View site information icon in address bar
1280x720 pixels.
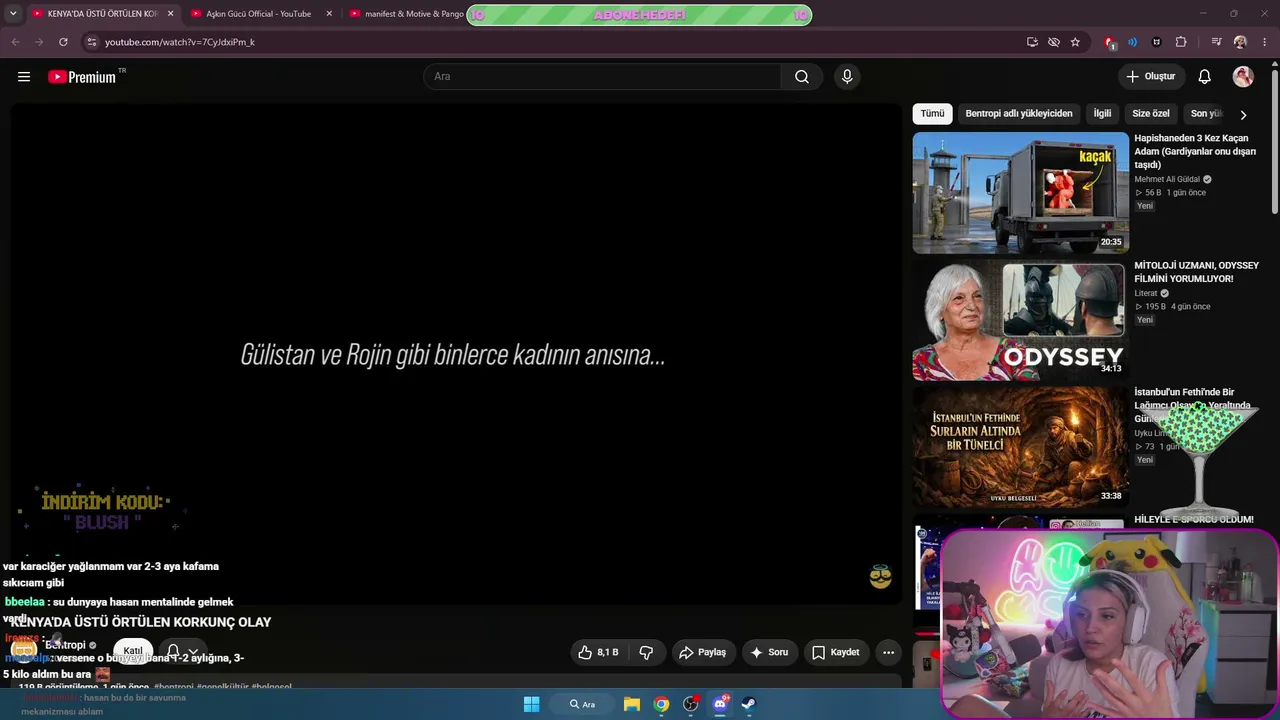click(x=92, y=42)
